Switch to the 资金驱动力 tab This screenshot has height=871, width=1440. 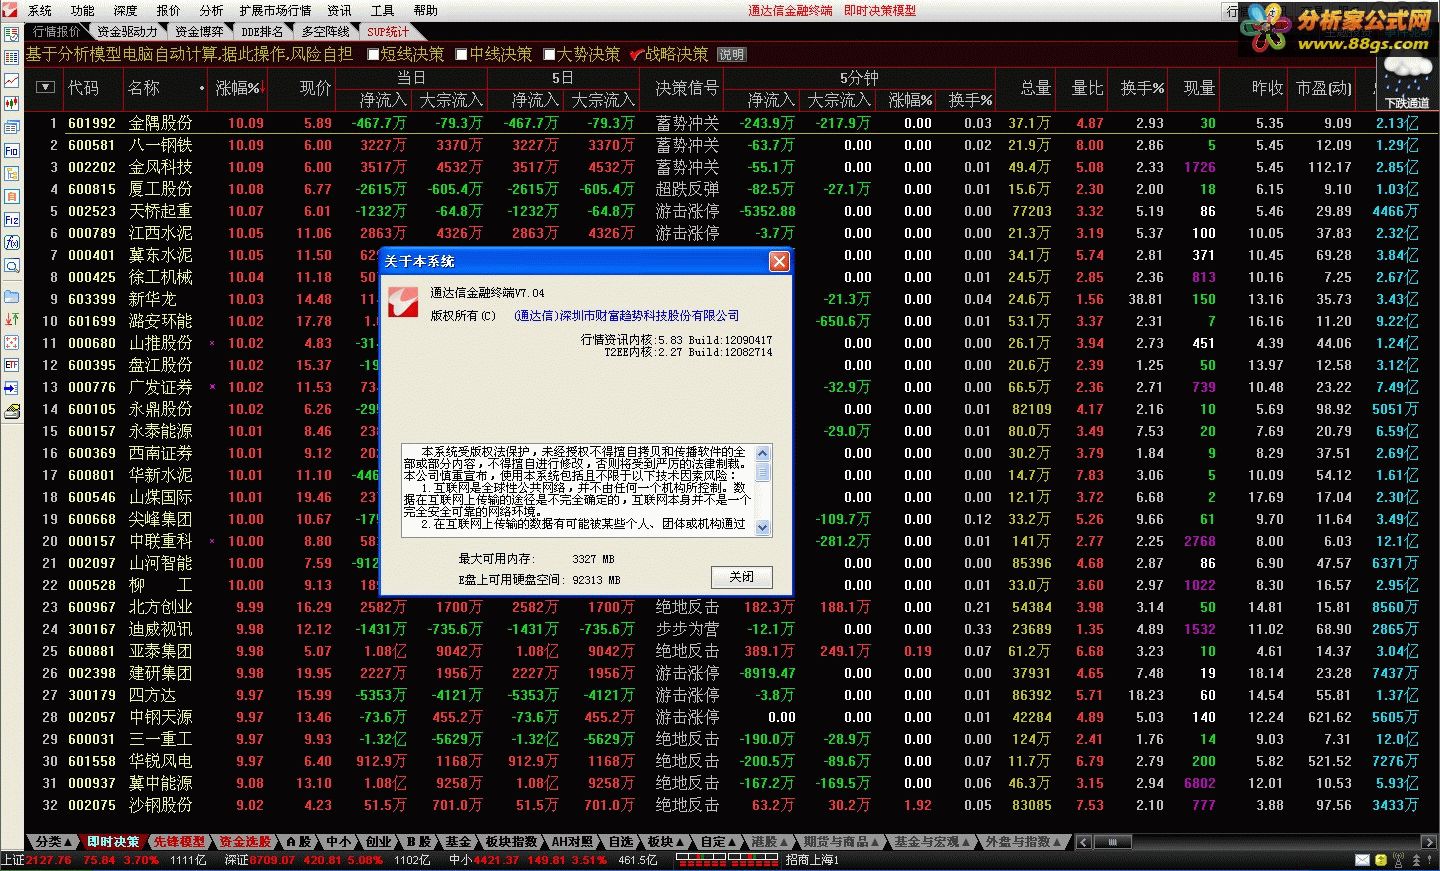pos(127,32)
